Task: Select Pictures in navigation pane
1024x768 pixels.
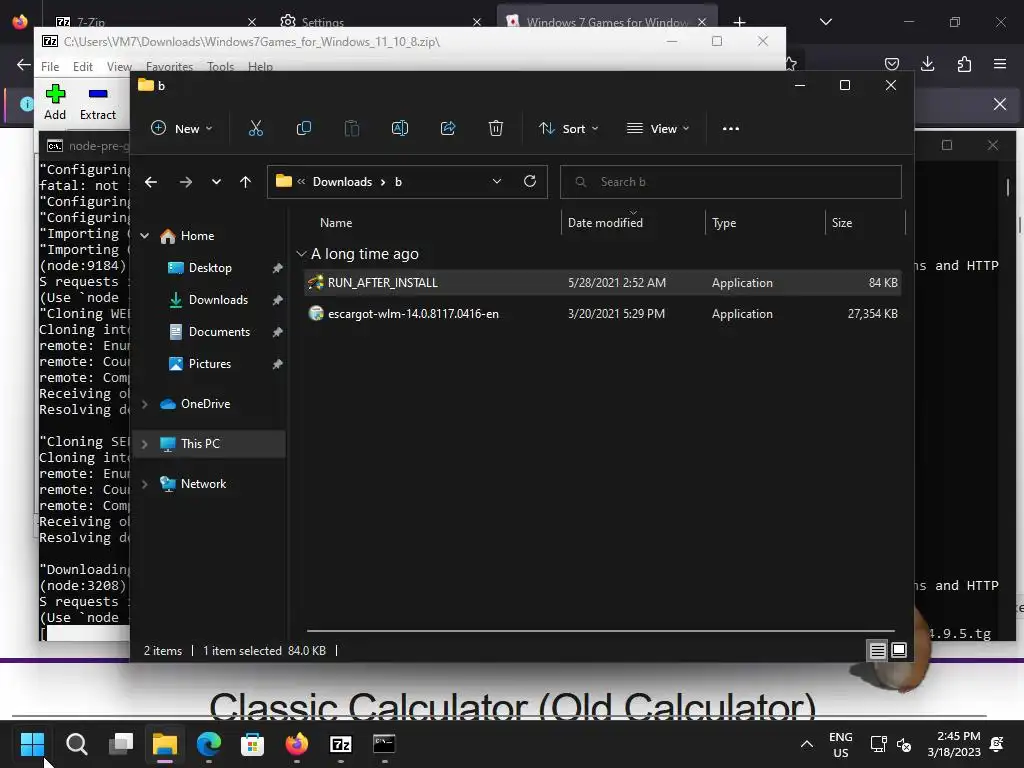Action: pos(210,364)
